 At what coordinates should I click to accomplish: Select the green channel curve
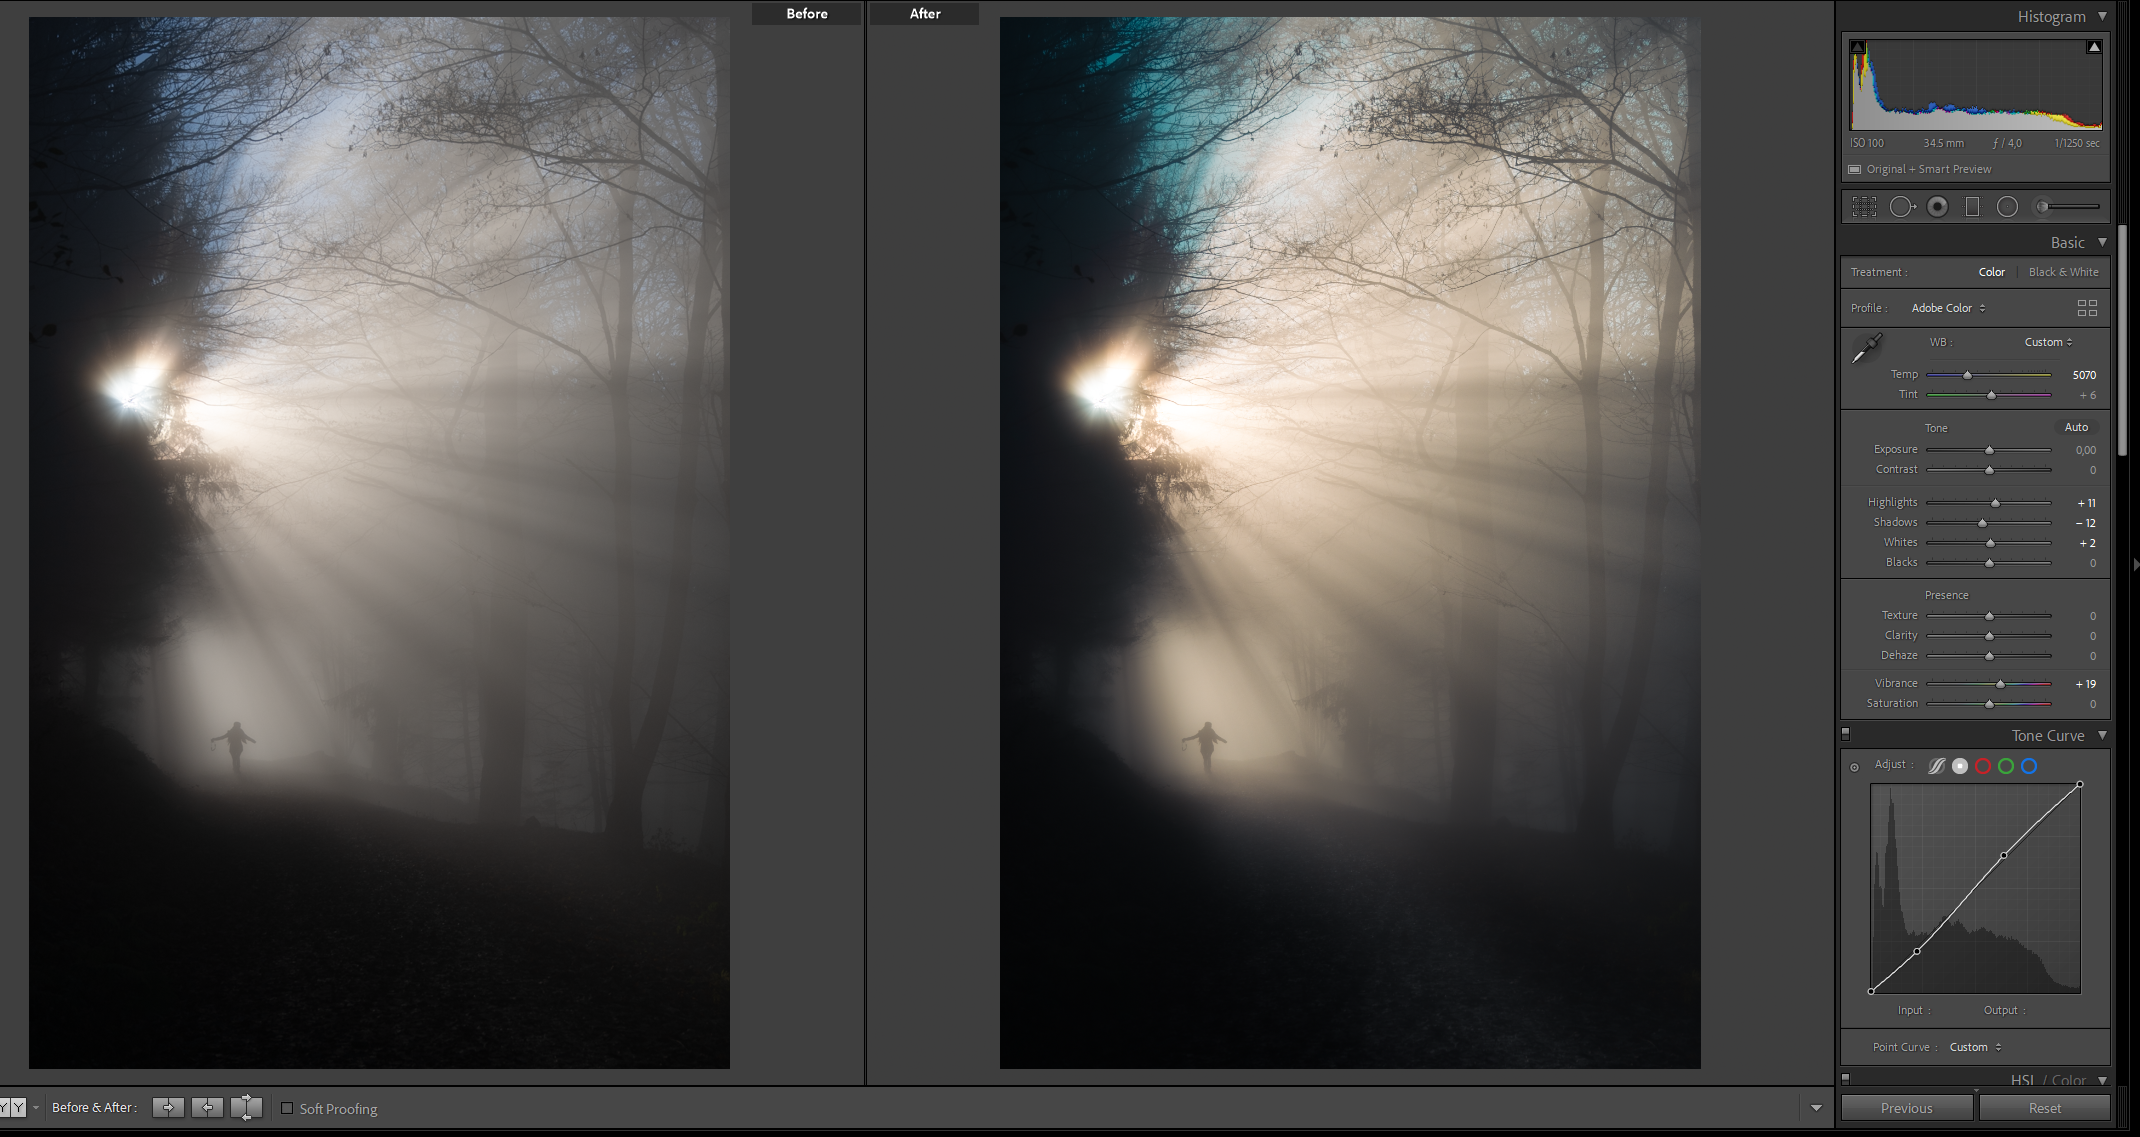point(2006,766)
